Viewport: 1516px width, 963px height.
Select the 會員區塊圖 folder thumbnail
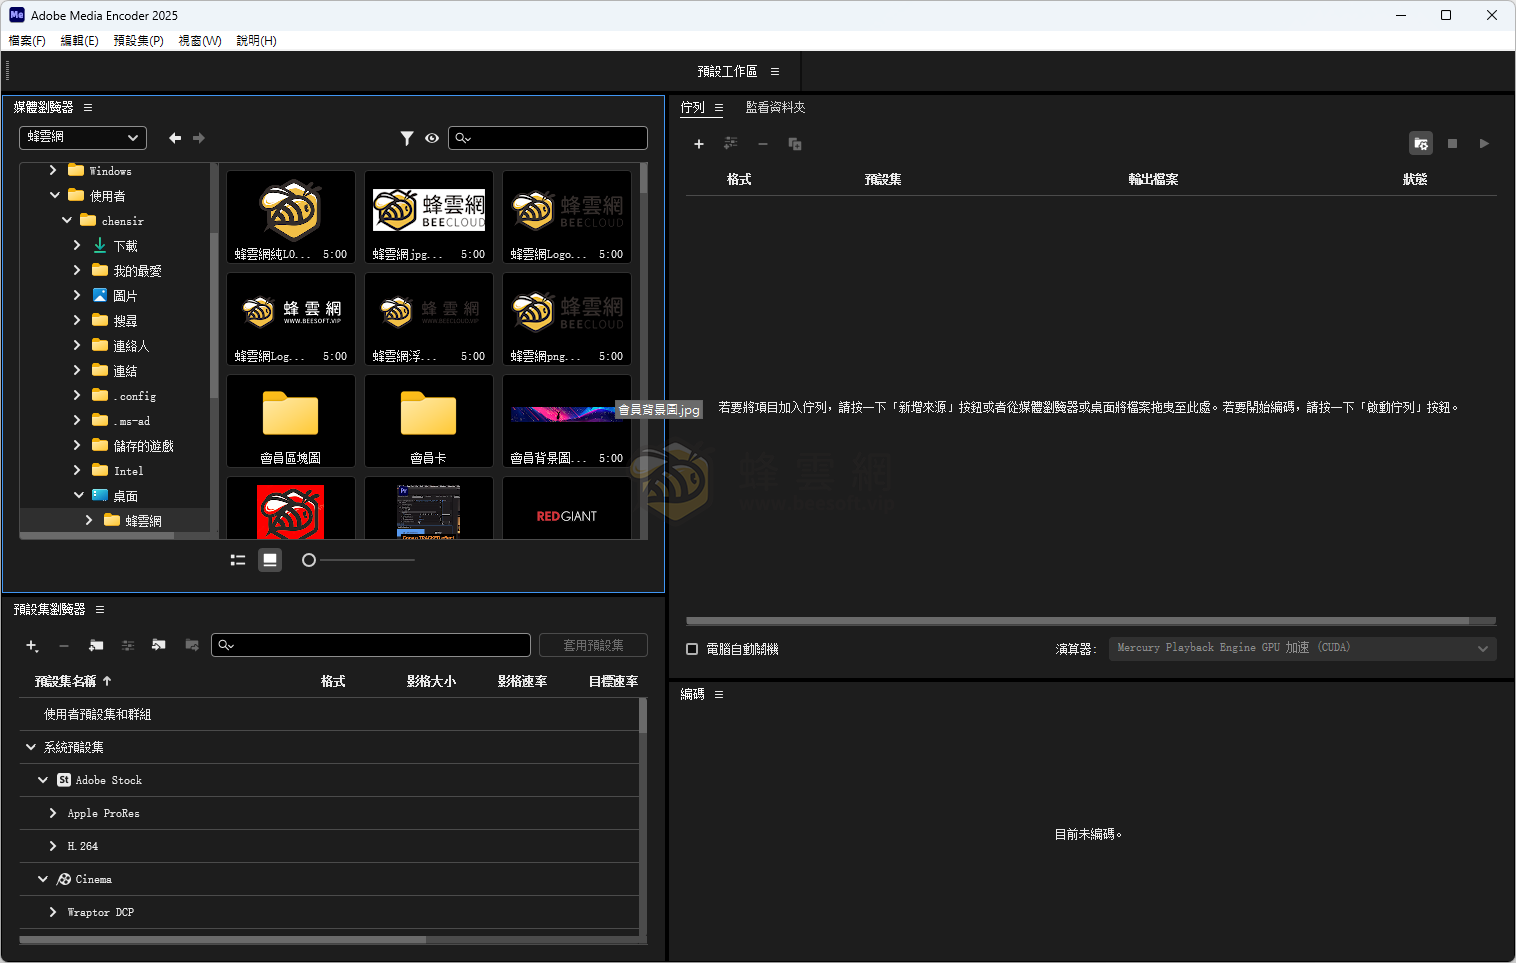pyautogui.click(x=291, y=421)
